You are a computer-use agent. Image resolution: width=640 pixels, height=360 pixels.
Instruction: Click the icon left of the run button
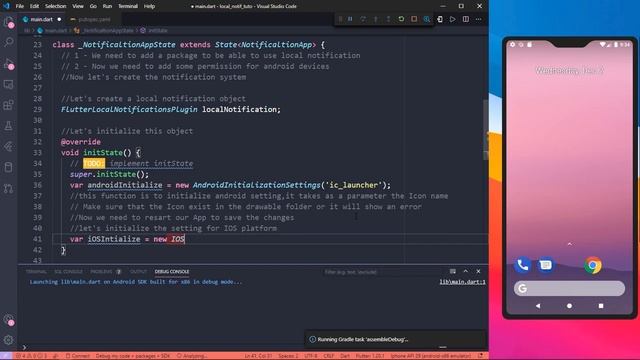click(440, 19)
